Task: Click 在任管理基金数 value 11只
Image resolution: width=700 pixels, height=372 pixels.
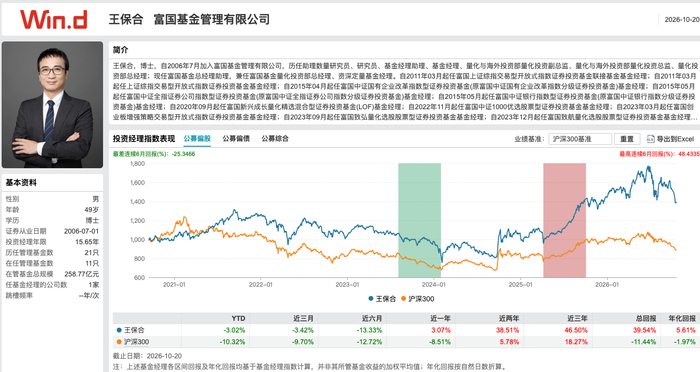Action: point(92,263)
